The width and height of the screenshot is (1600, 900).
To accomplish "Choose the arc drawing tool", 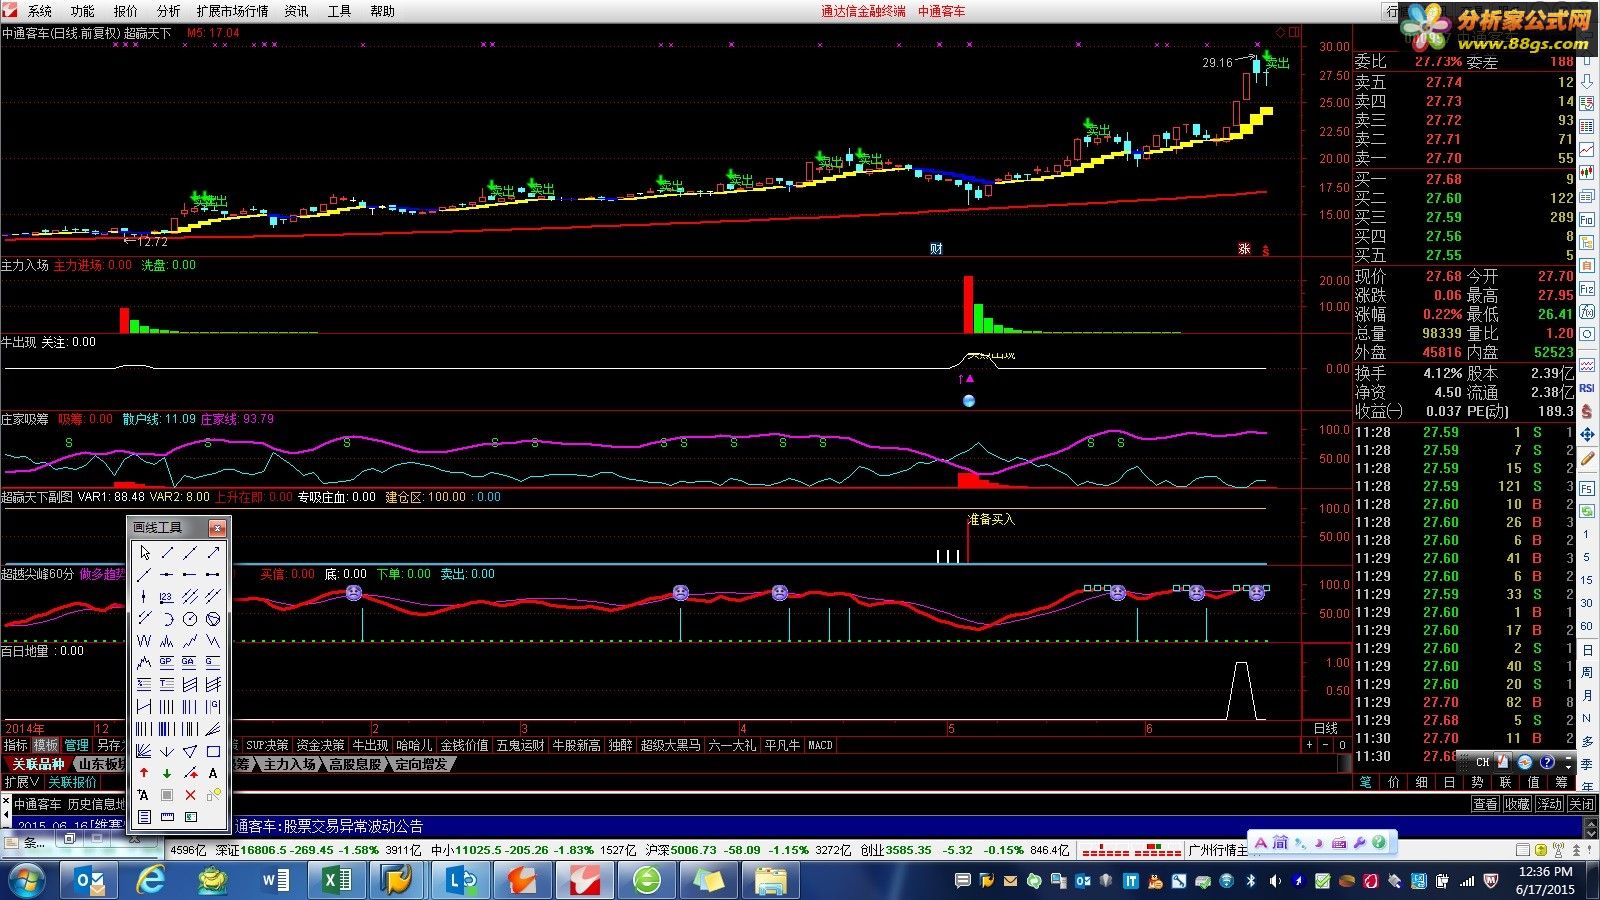I will pyautogui.click(x=167, y=619).
